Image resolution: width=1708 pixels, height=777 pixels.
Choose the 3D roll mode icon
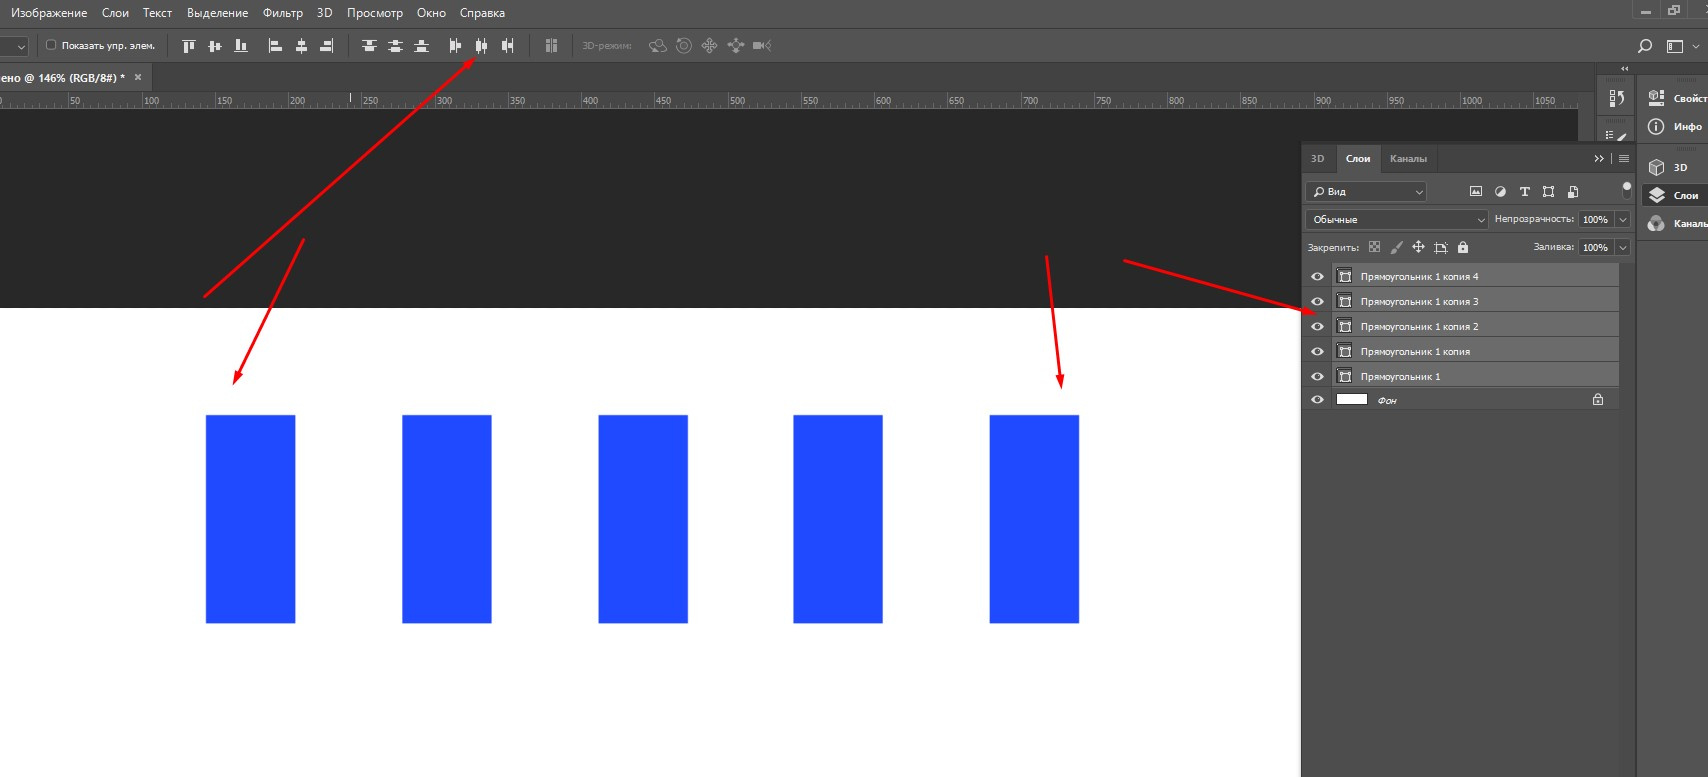(x=684, y=46)
